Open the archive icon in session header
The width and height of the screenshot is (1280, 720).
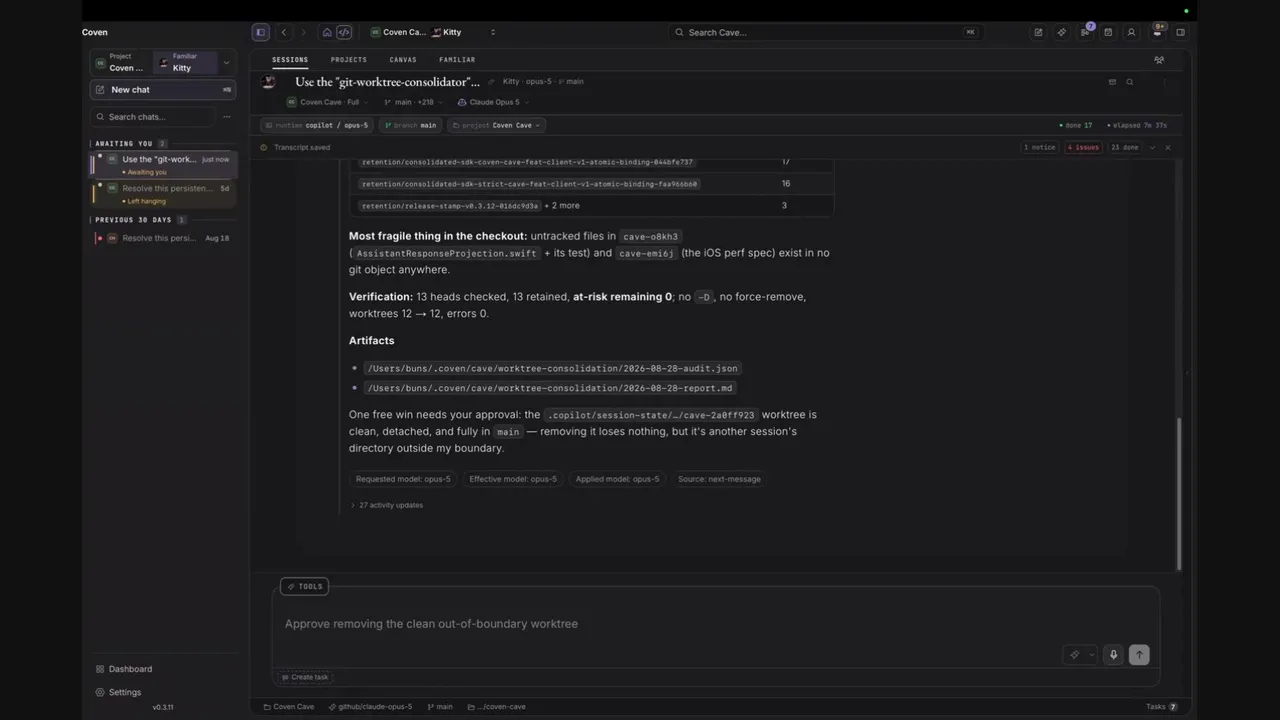click(x=1112, y=82)
